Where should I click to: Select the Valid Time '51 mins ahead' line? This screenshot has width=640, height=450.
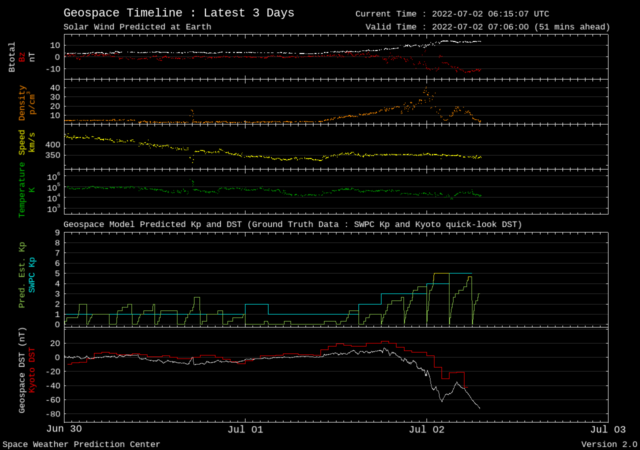click(487, 27)
